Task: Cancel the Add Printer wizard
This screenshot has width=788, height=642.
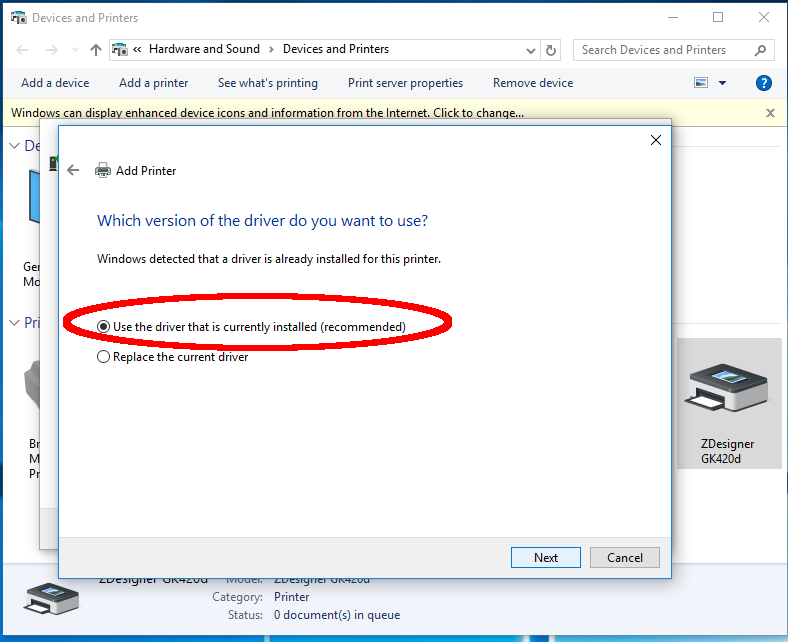Action: 625,558
